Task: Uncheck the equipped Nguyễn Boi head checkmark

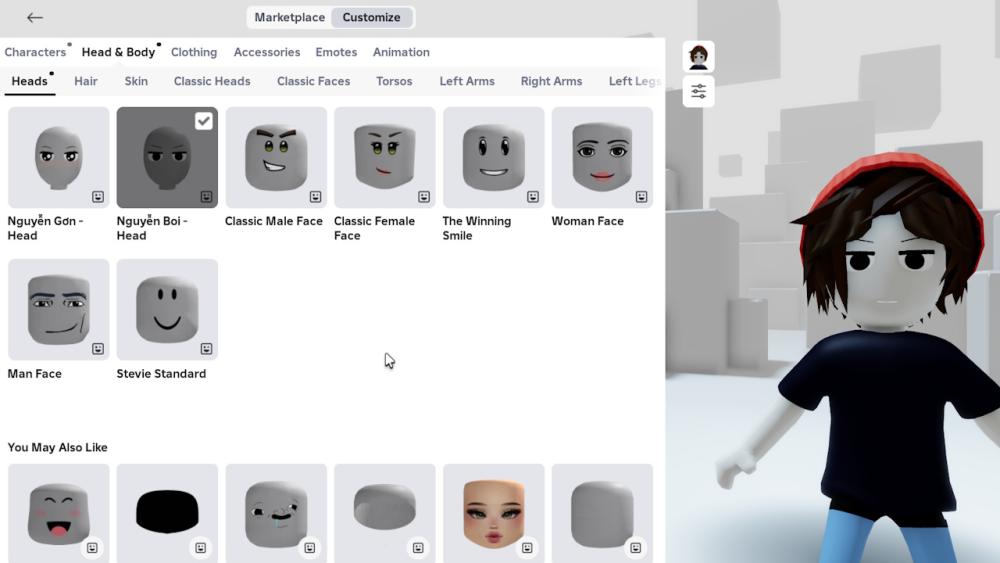Action: (203, 121)
